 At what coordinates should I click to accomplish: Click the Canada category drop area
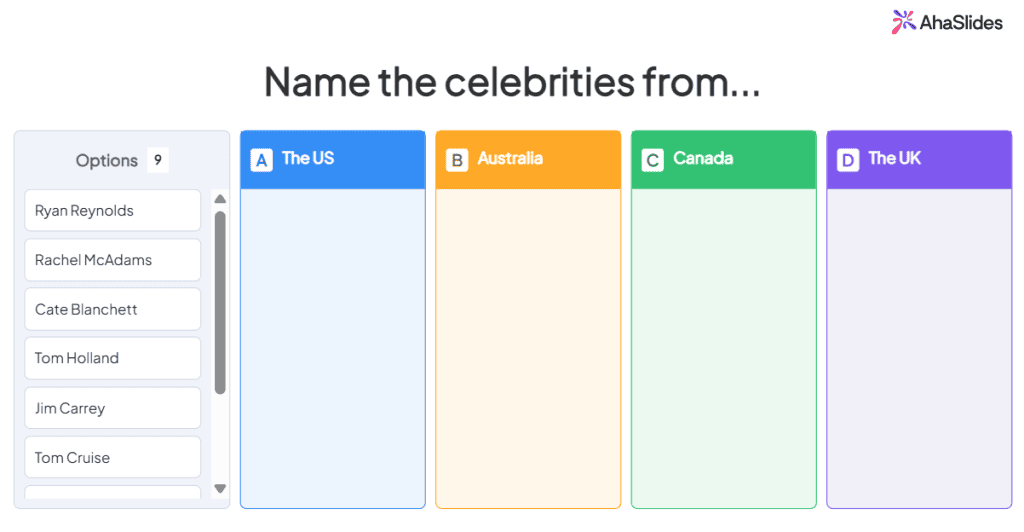coord(724,348)
